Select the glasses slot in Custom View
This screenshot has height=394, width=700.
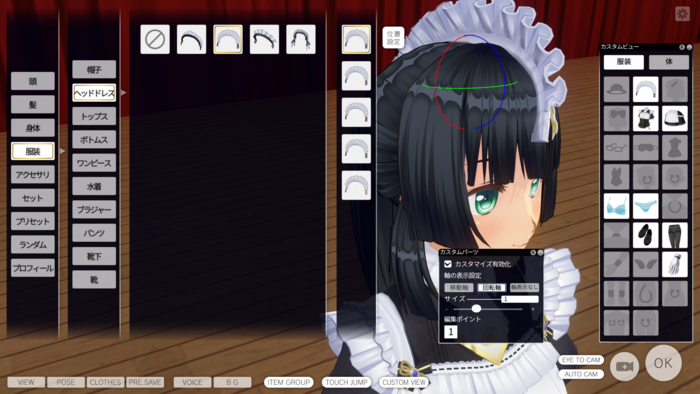(x=617, y=148)
